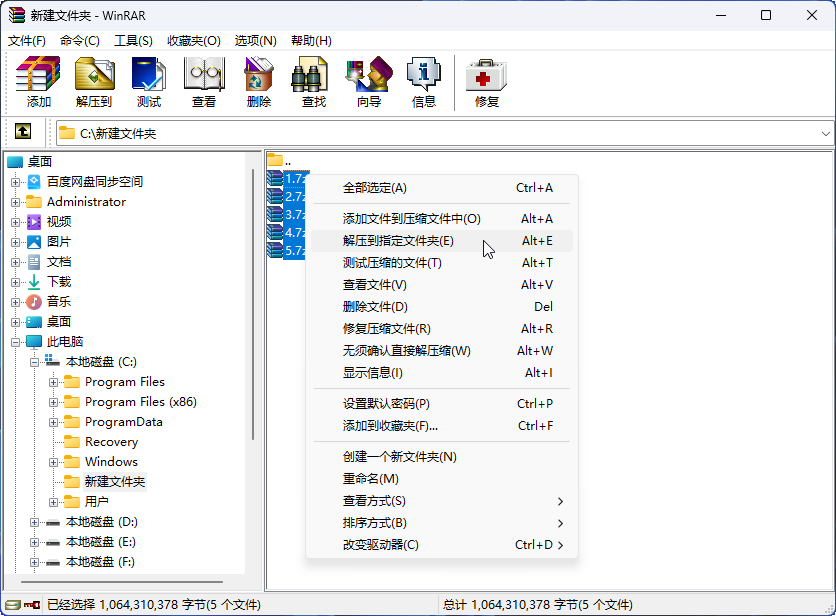Click the 解压到 (Extract to) toolbar icon
Image resolution: width=836 pixels, height=616 pixels.
click(94, 82)
